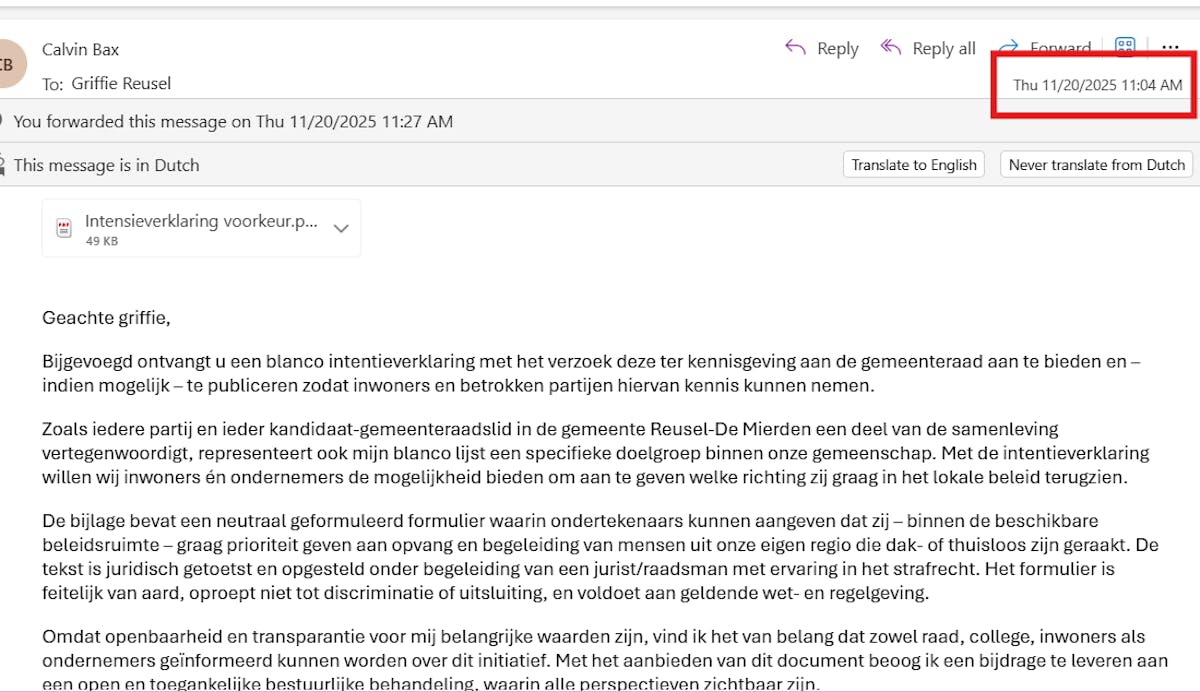Open the more actions ellipsis menu
Image resolution: width=1200 pixels, height=692 pixels.
pos(1170,48)
